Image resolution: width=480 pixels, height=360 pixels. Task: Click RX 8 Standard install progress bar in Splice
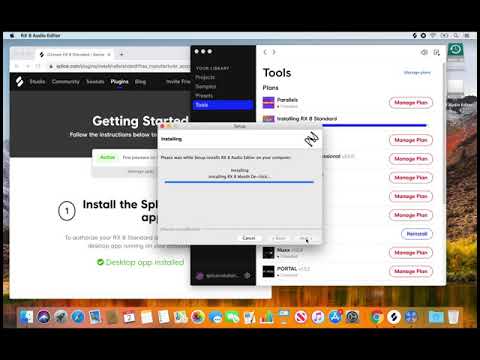374,125
